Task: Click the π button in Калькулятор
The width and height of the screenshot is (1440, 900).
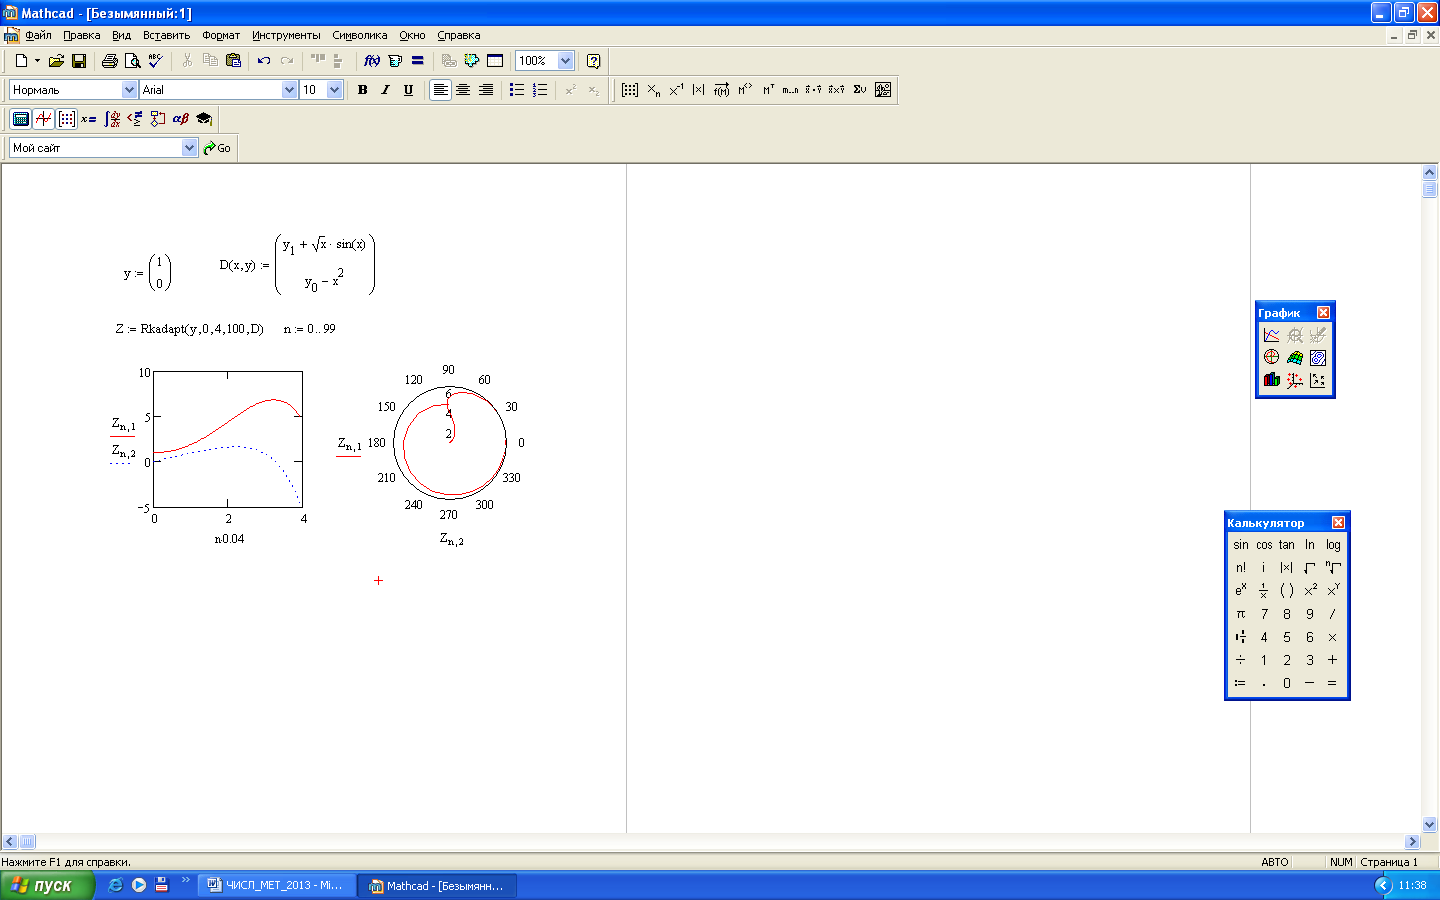Action: [1241, 614]
